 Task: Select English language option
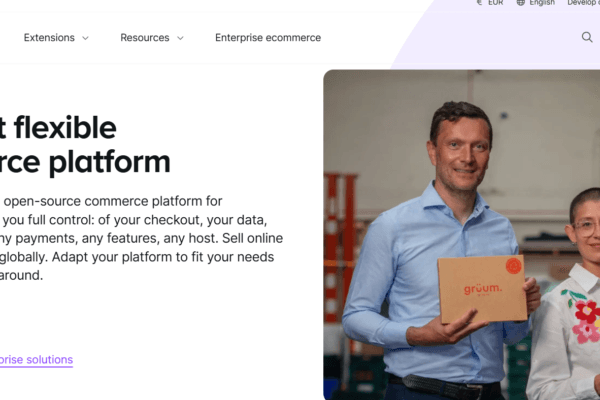(542, 3)
